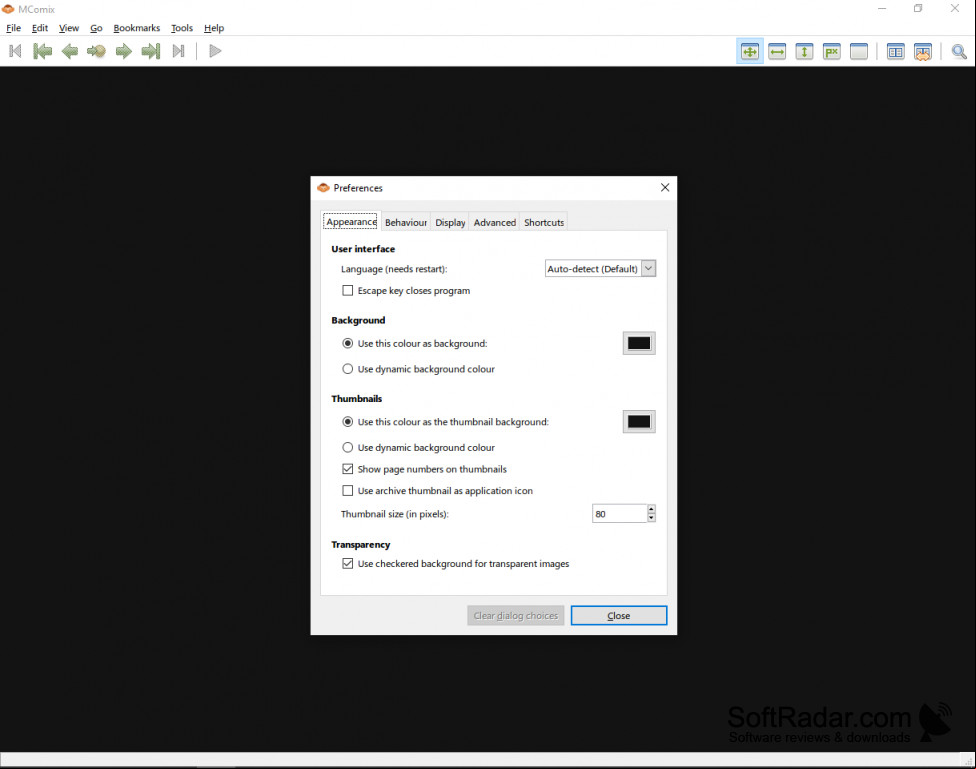Switch to the Shortcuts tab

[x=543, y=222]
